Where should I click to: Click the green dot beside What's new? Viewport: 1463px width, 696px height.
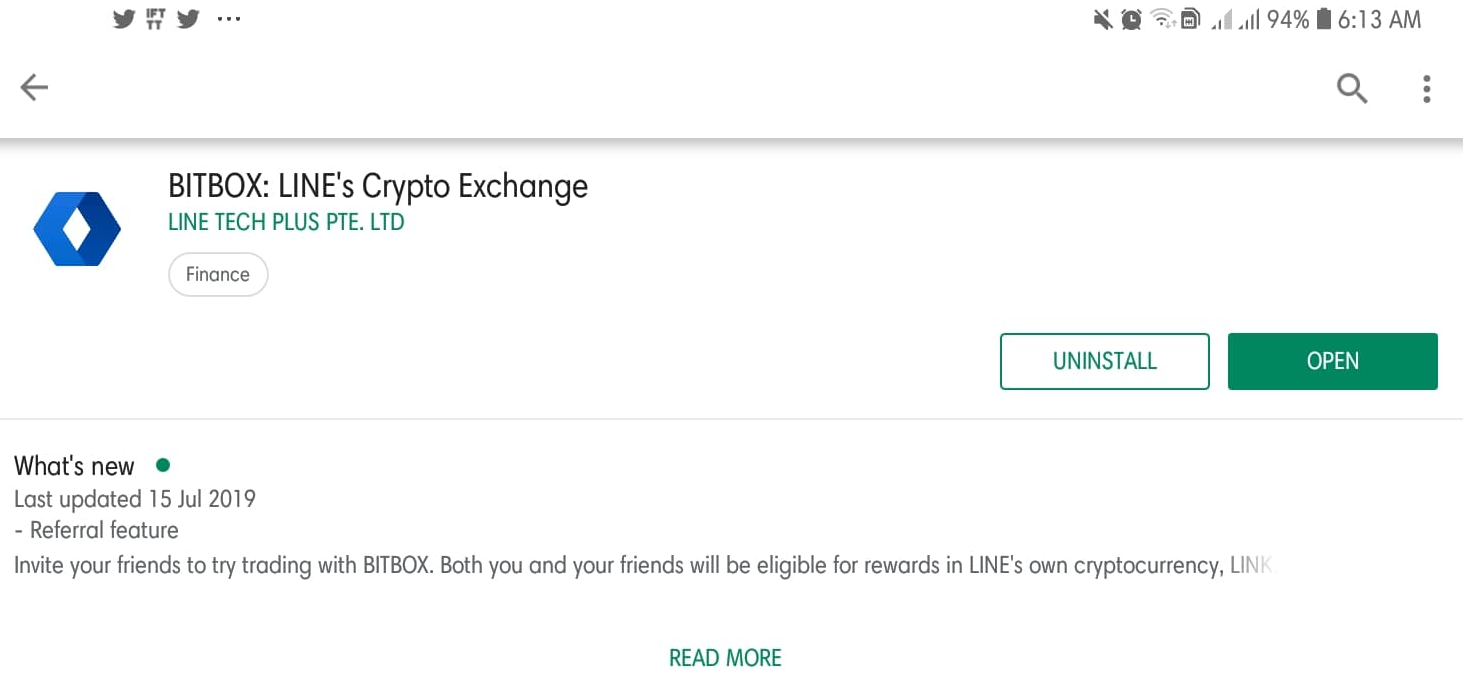(x=163, y=465)
